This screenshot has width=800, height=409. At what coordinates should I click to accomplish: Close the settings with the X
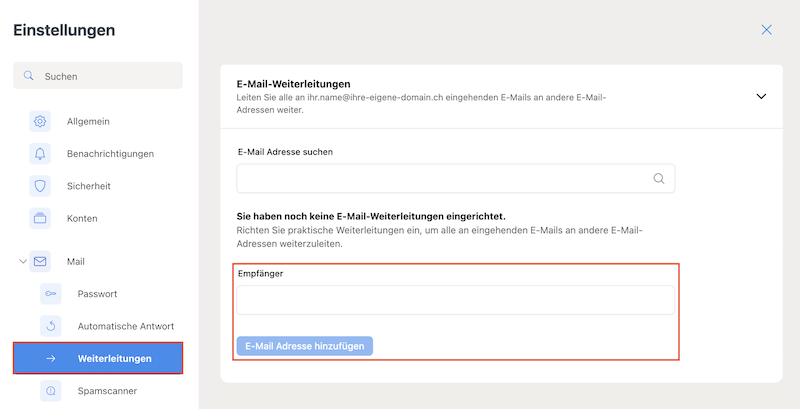tap(766, 30)
